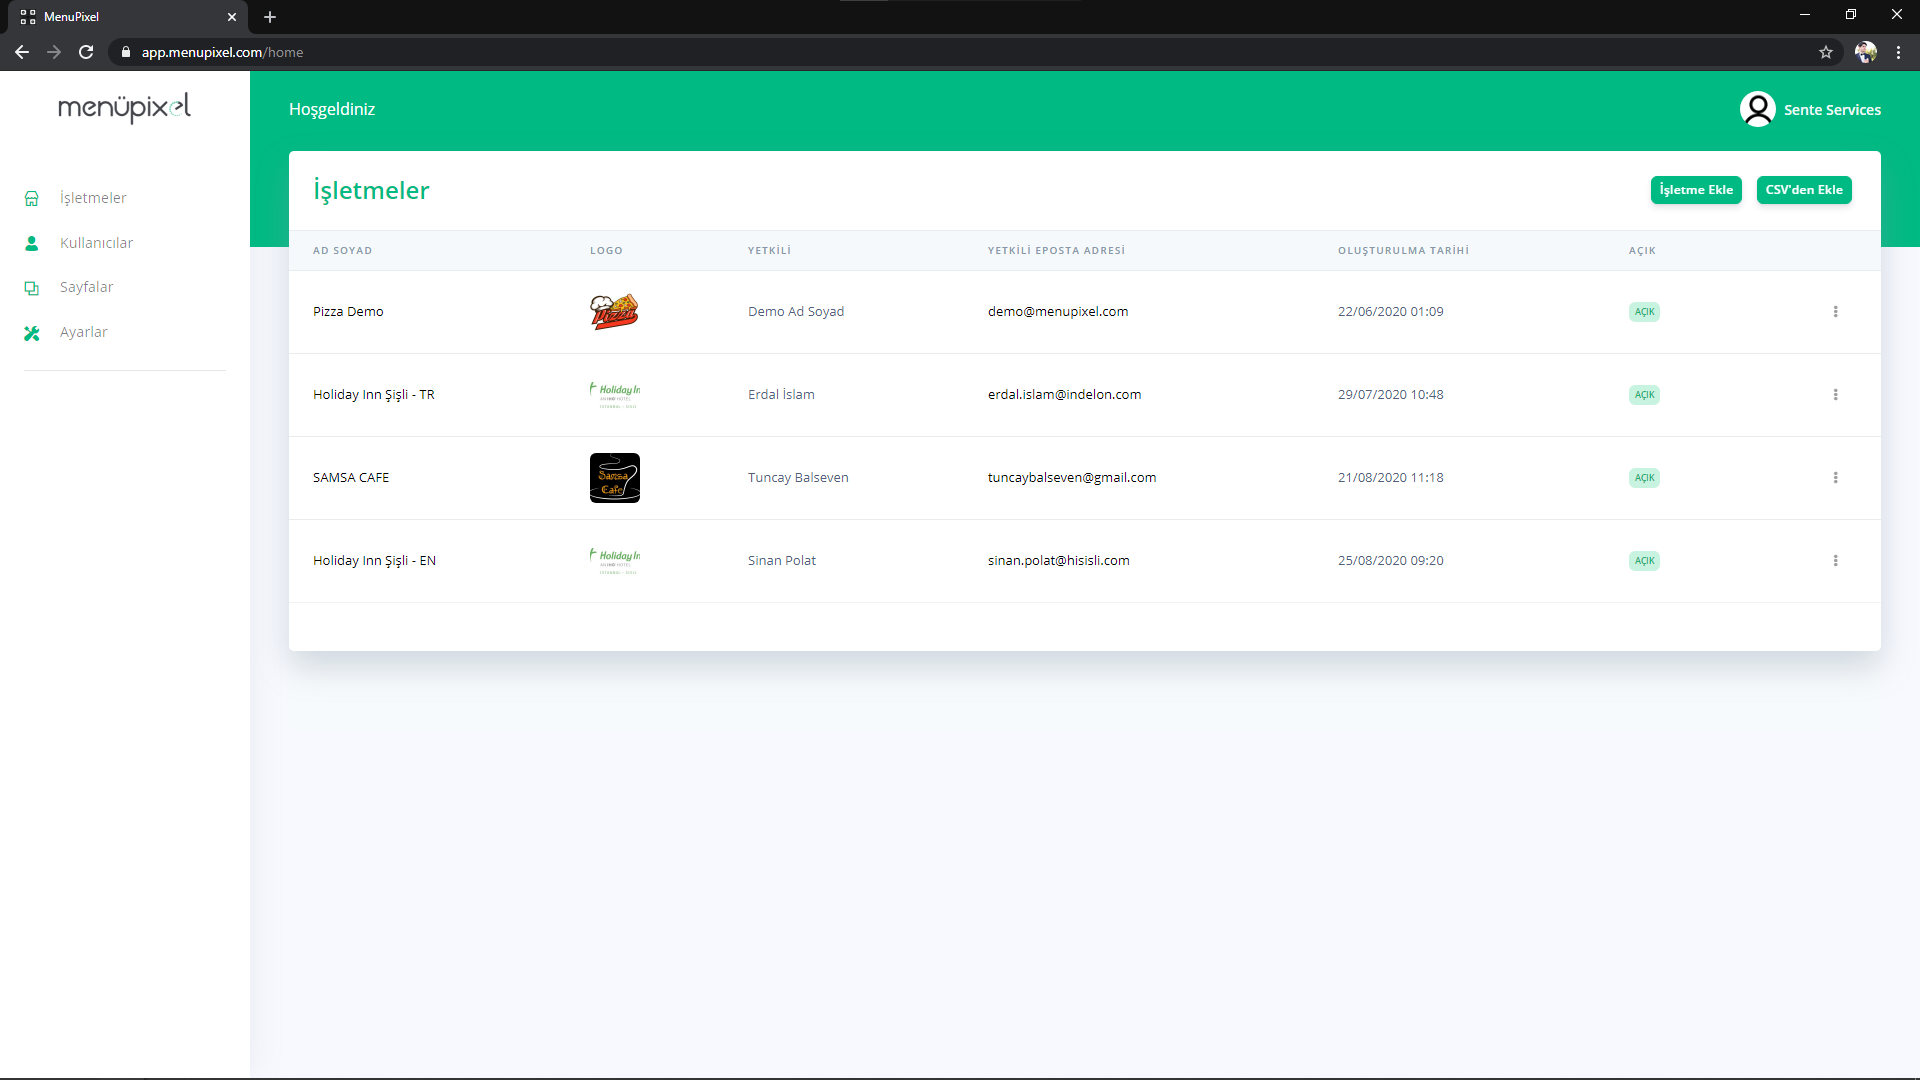The width and height of the screenshot is (1920, 1080).
Task: Click the Ayarlar tools icon
Action: click(x=32, y=333)
